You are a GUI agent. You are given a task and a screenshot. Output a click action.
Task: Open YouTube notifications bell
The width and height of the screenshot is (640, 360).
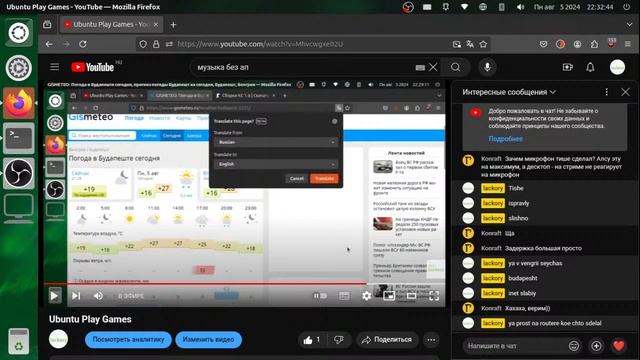pyautogui.click(x=590, y=67)
